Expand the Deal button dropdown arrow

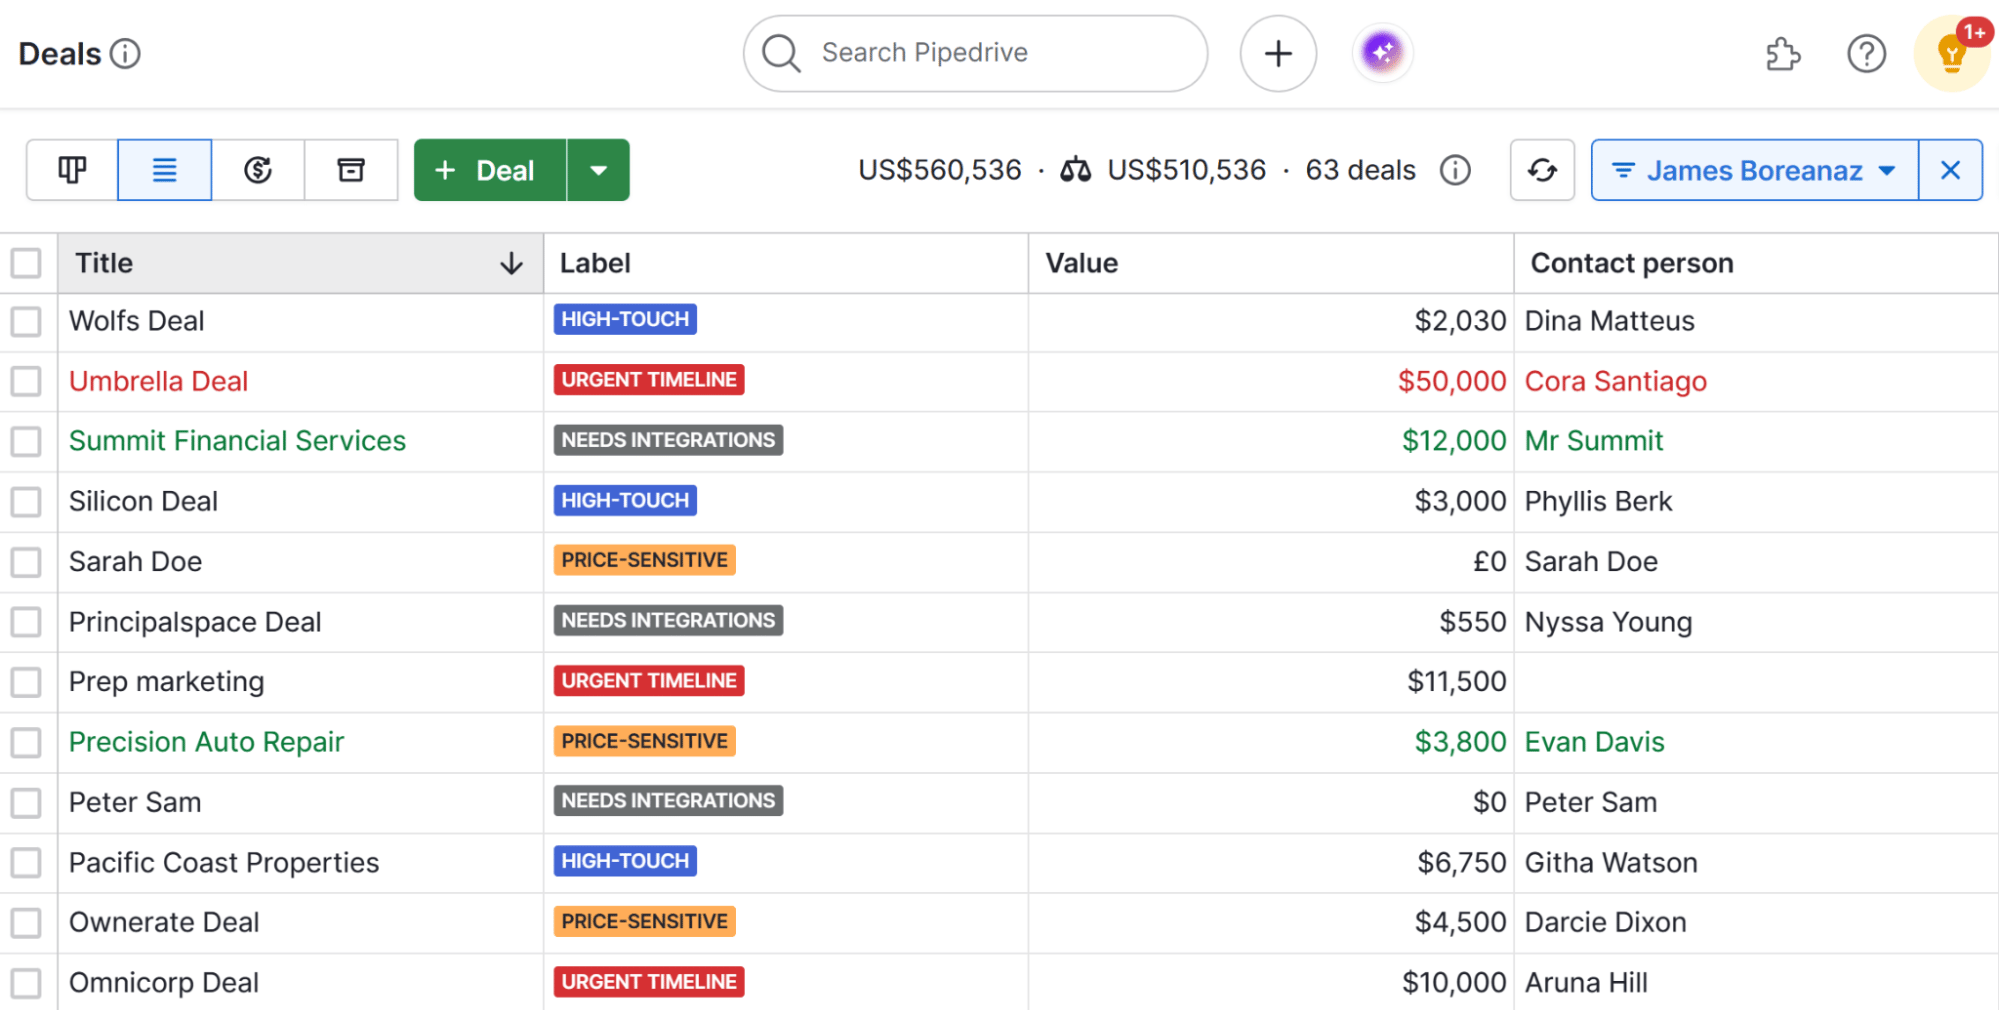(x=598, y=170)
